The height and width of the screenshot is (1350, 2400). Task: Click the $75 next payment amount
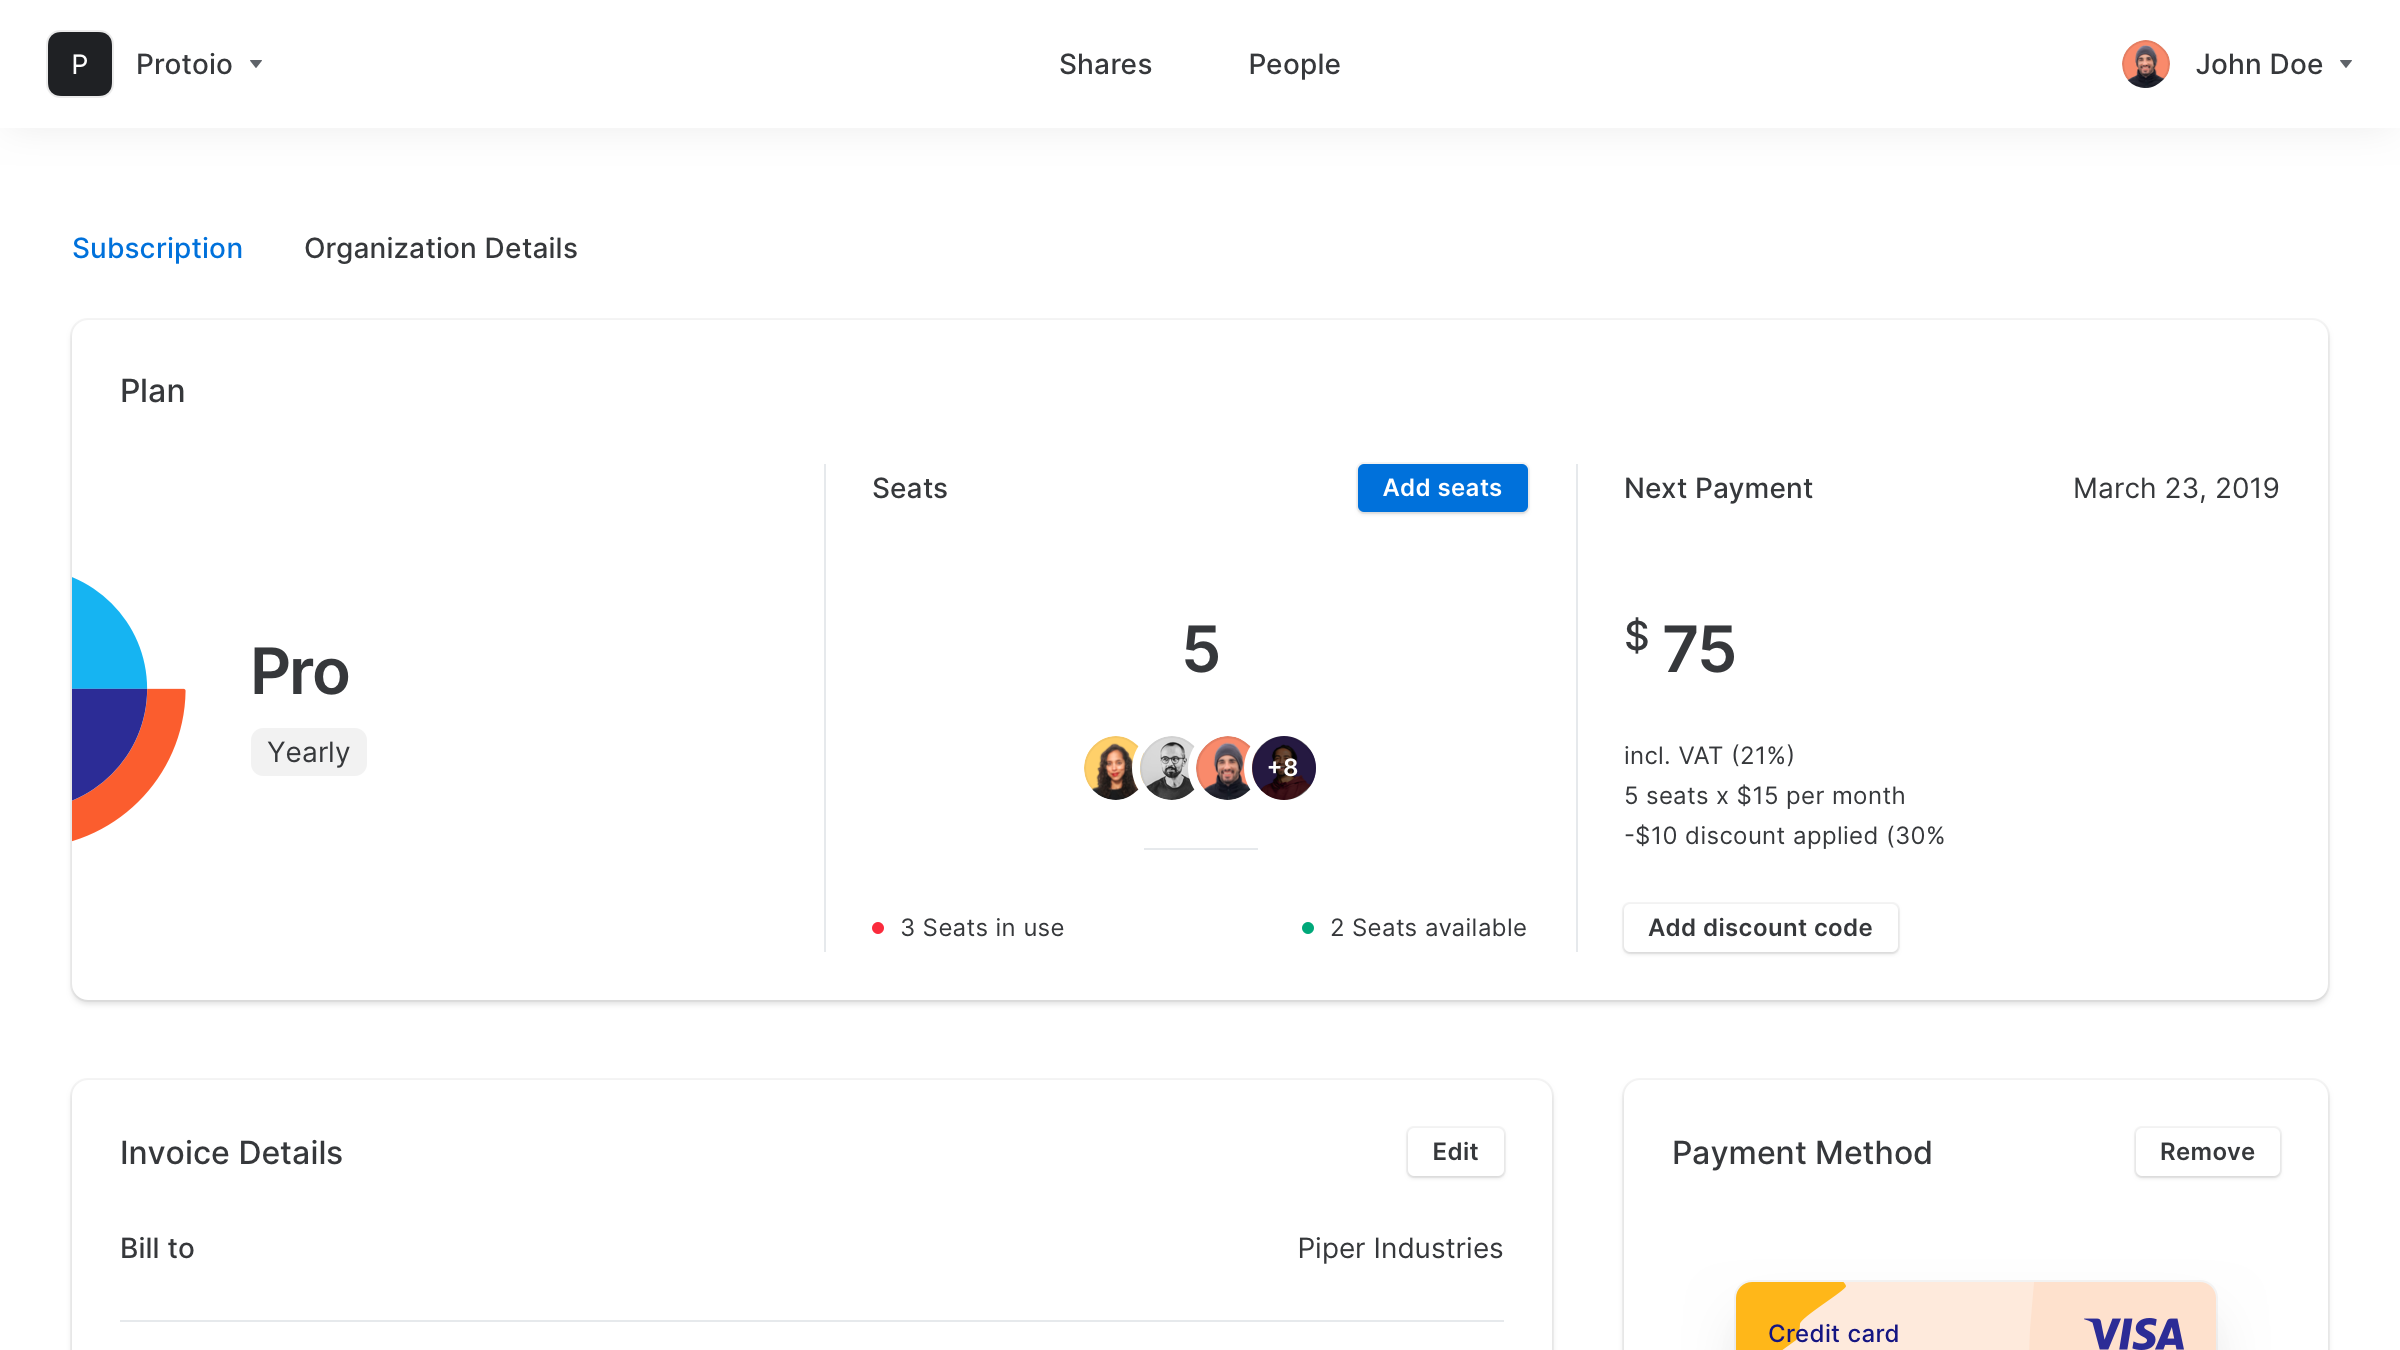pyautogui.click(x=1681, y=648)
